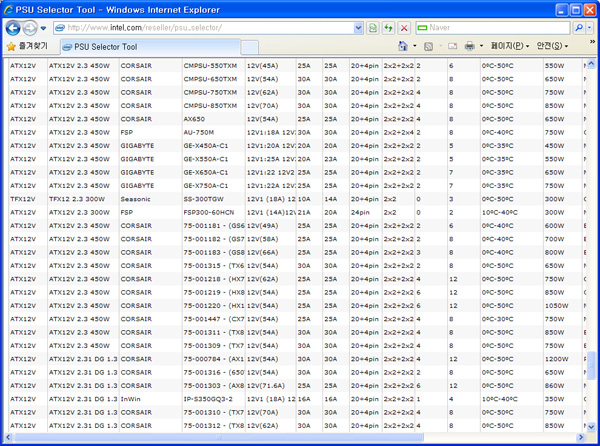The image size is (600, 446).
Task: Open Favorites with the star button
Action: [x=27, y=46]
